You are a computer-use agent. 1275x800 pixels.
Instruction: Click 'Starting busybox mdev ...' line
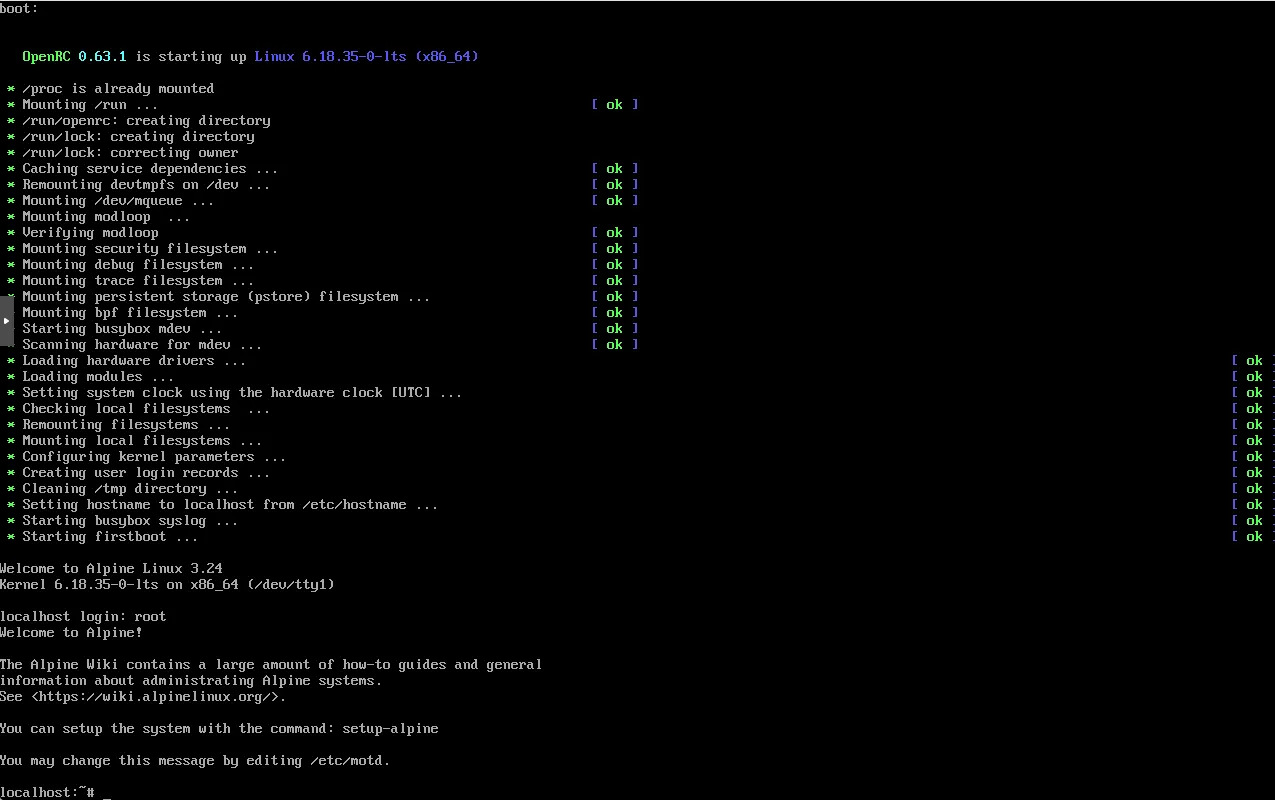coord(122,328)
